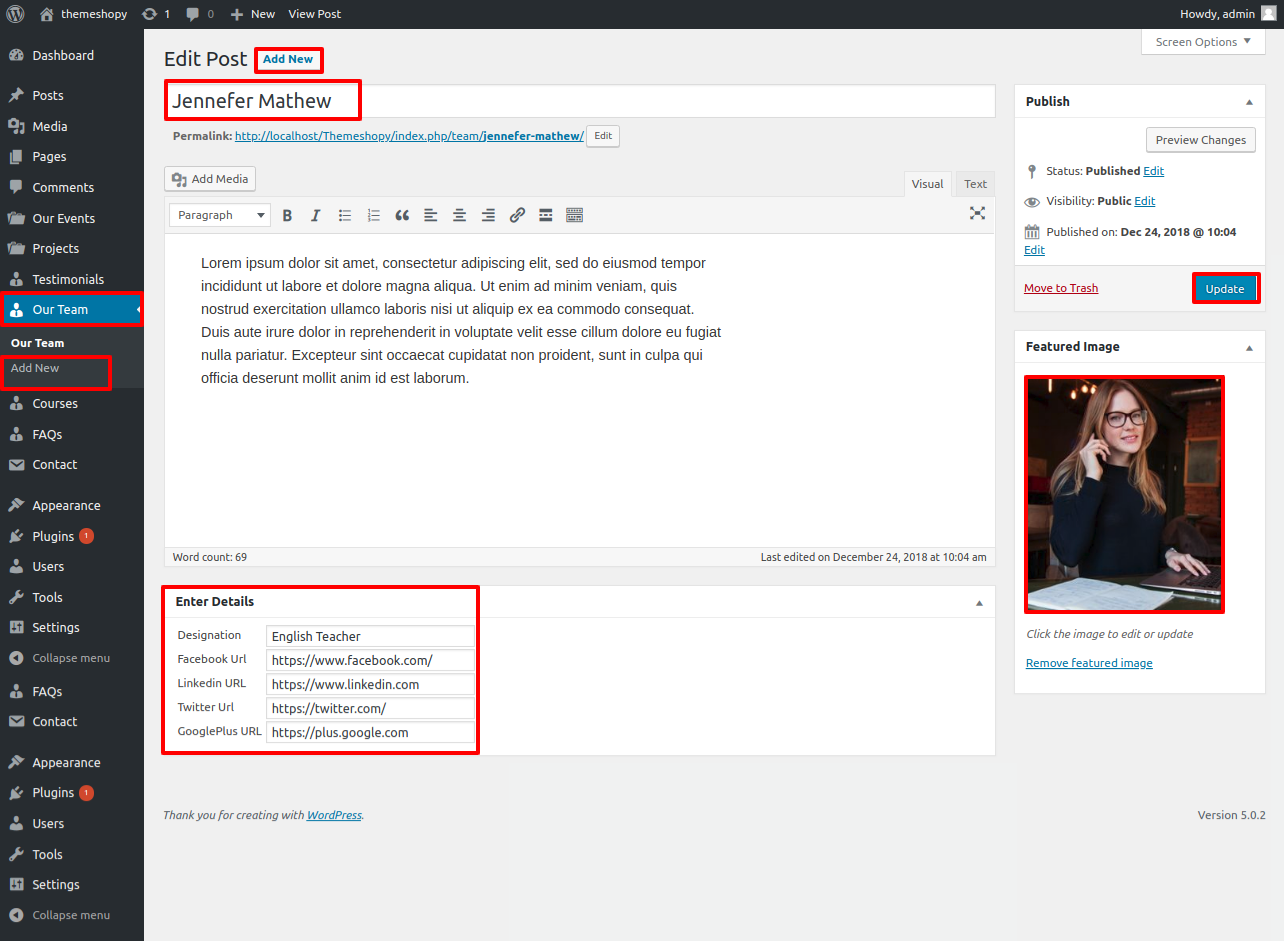Click the Designation input field
This screenshot has height=941, width=1284.
point(370,636)
